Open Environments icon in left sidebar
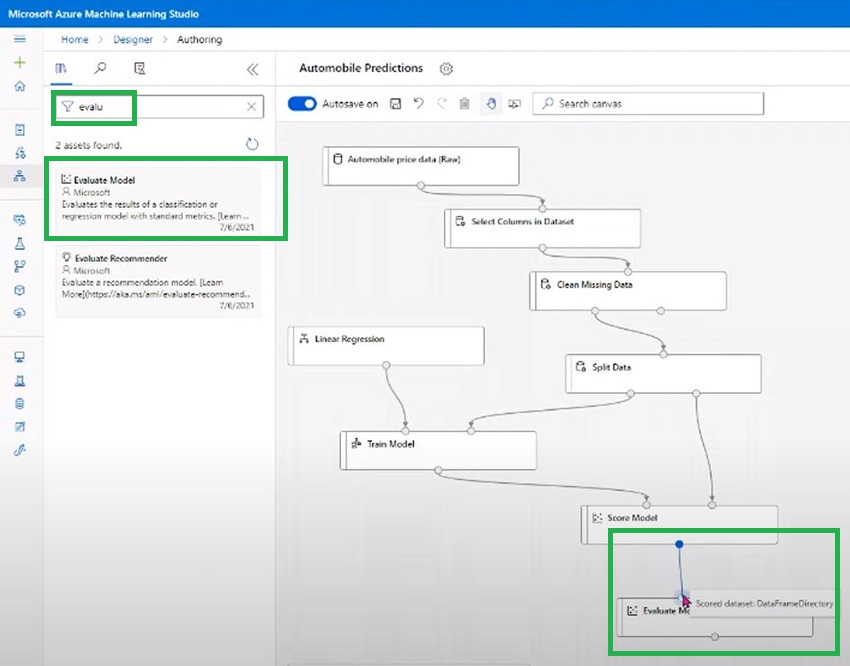Viewport: 850px width, 666px height. click(20, 381)
